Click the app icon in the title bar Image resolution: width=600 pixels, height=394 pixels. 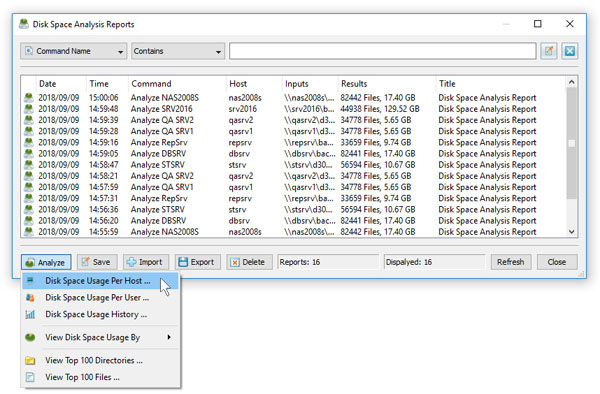(x=24, y=24)
